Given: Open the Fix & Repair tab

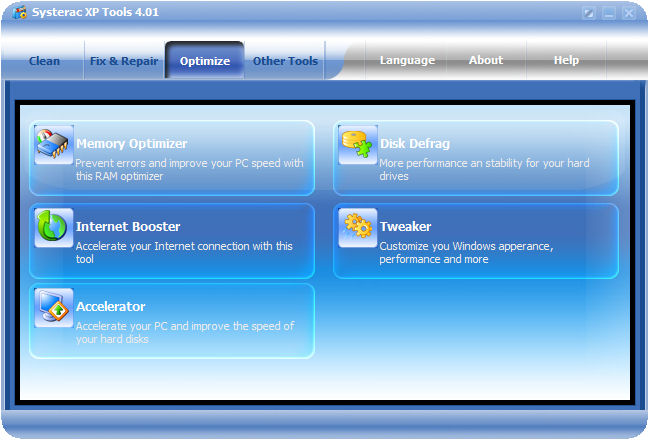Looking at the screenshot, I should (124, 61).
